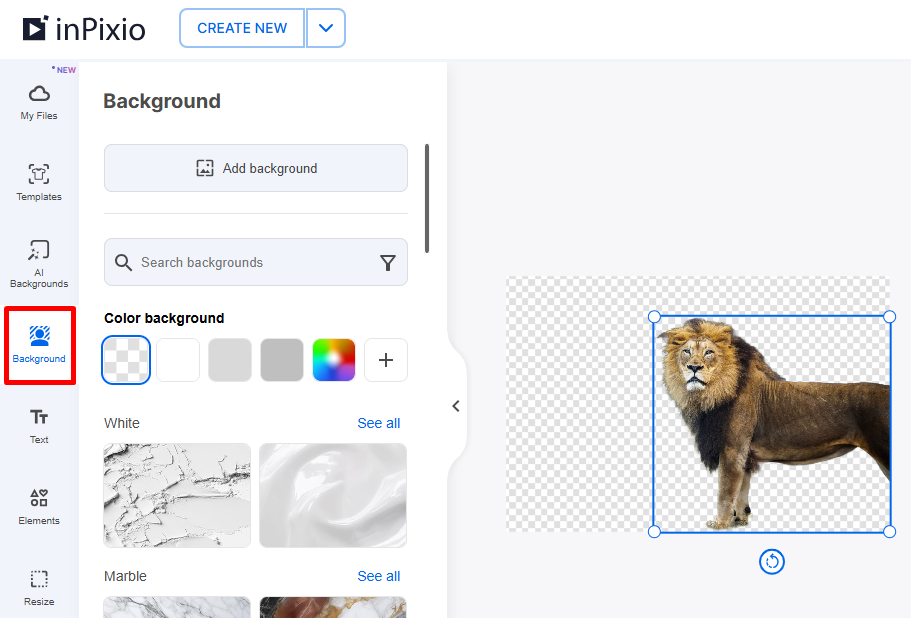See all White backgrounds
The height and width of the screenshot is (618, 911).
tap(378, 423)
